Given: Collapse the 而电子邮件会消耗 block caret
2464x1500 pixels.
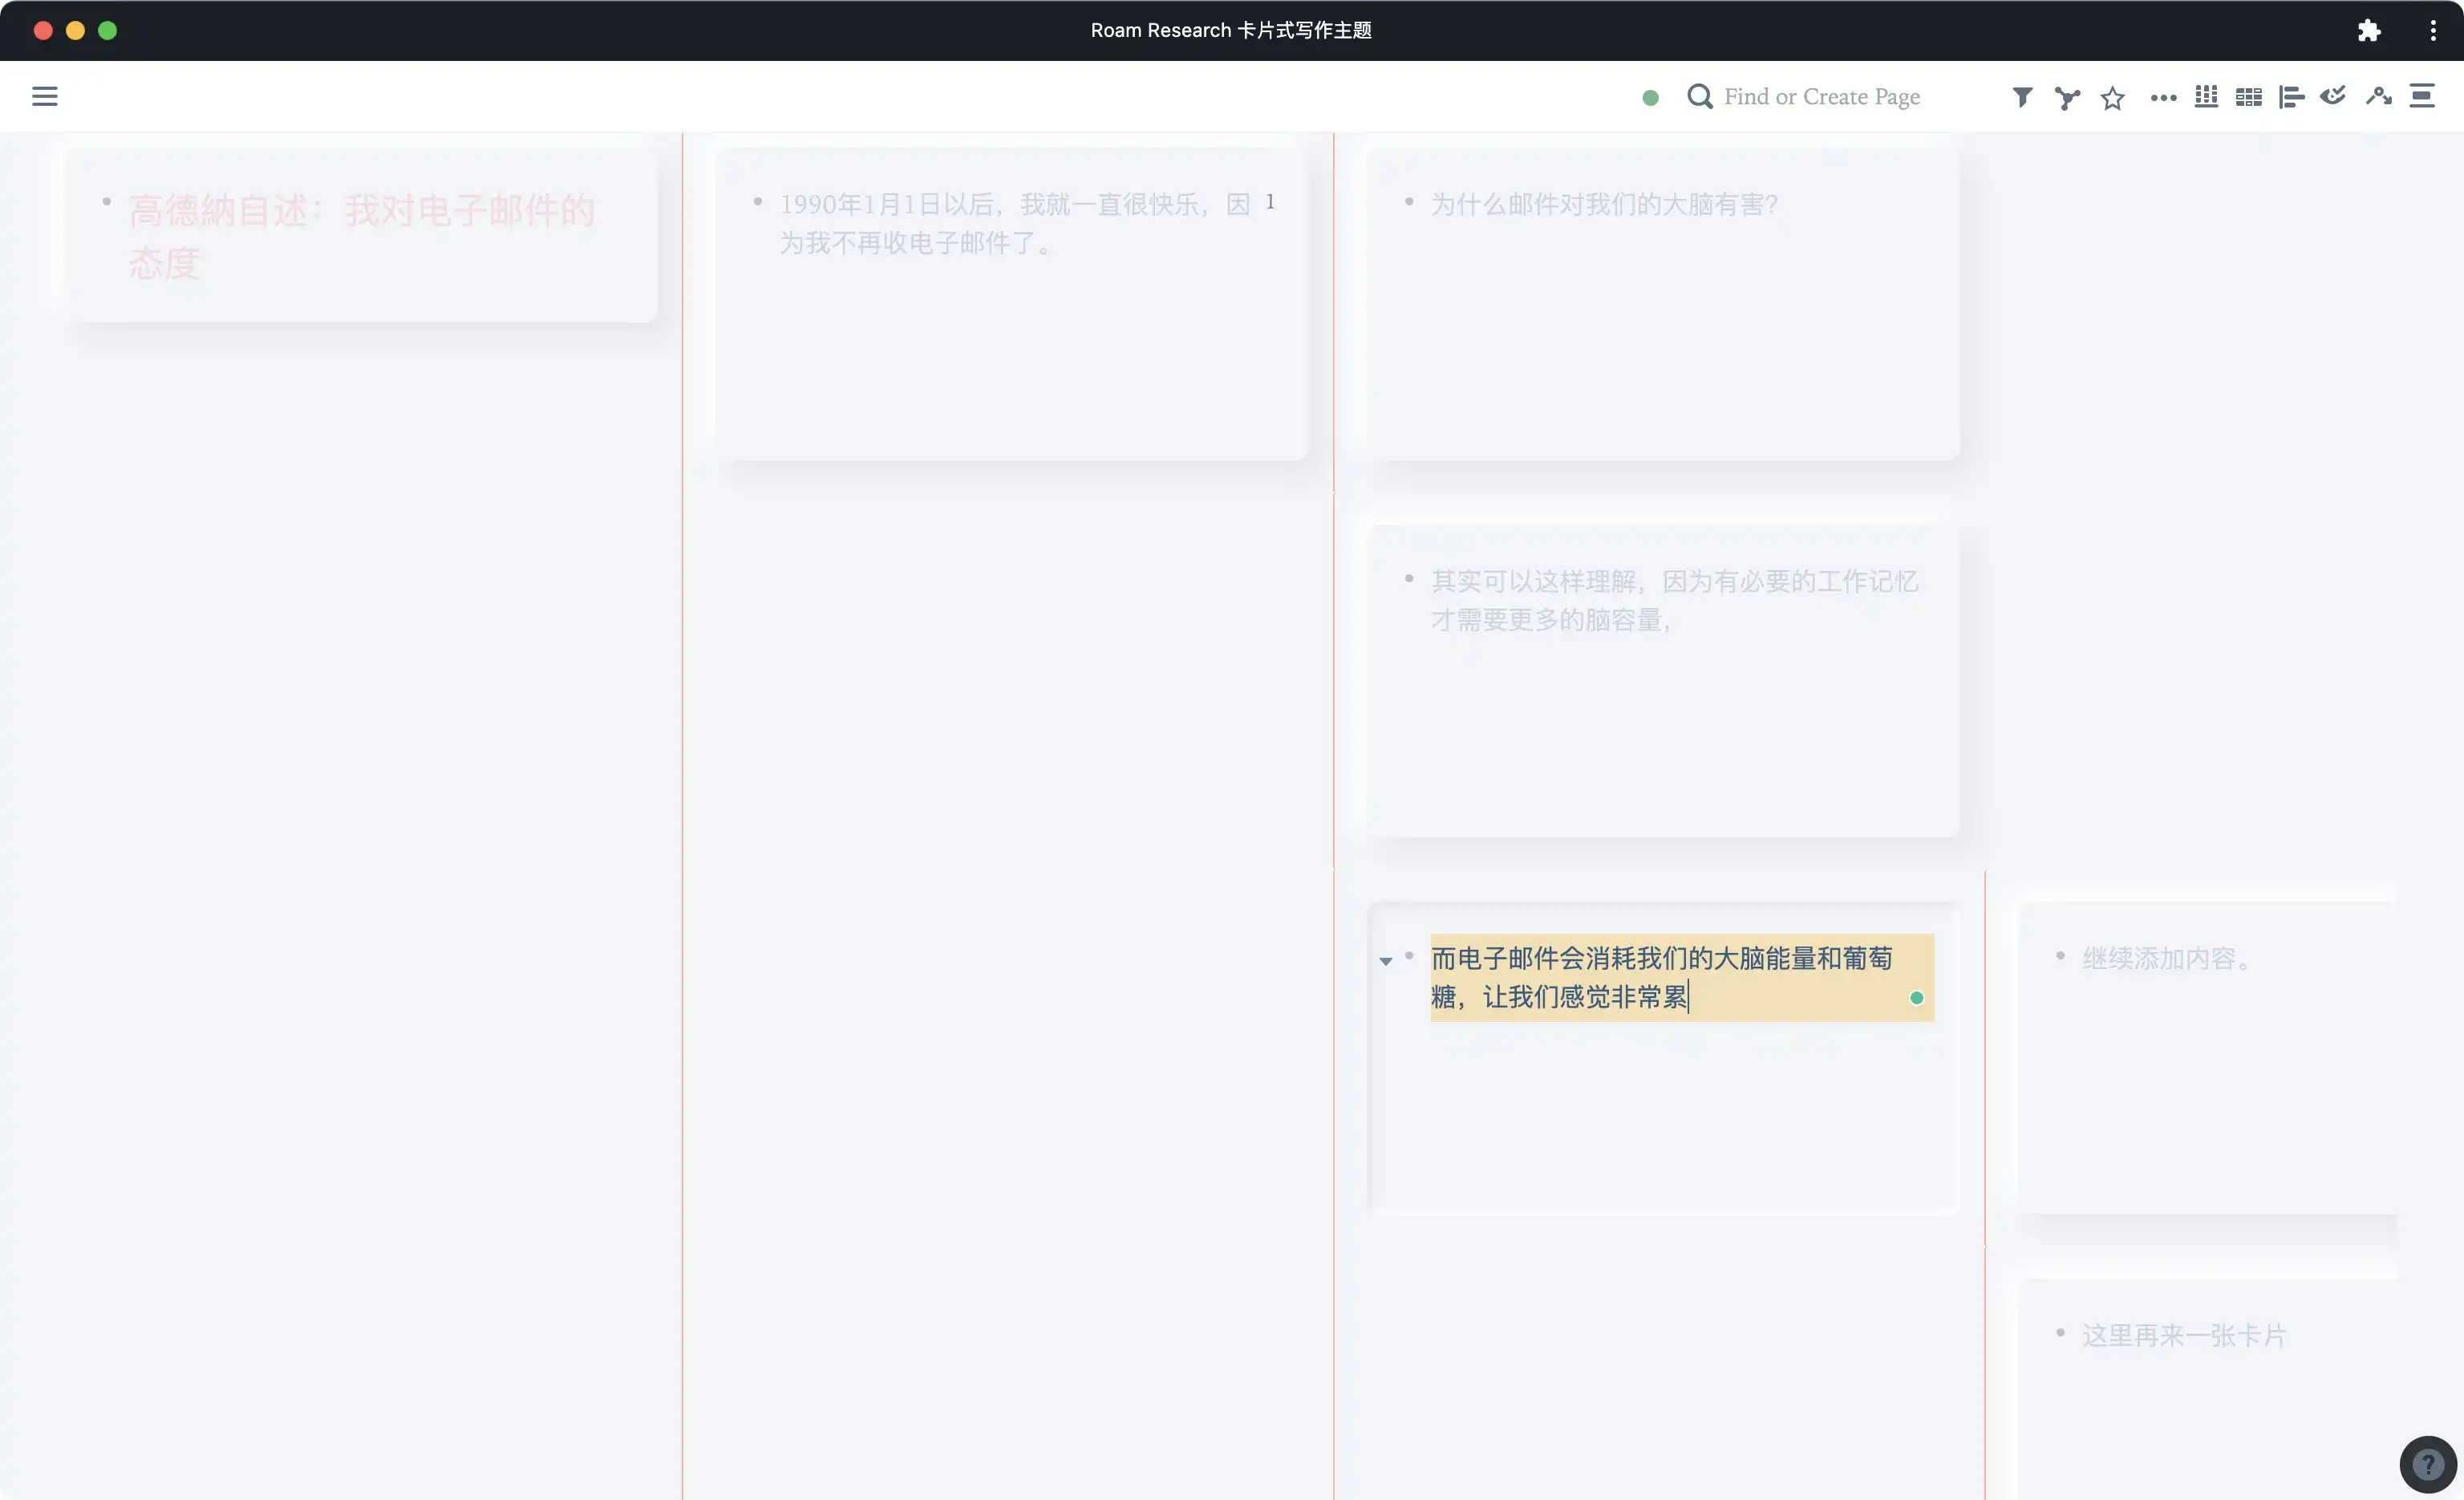Looking at the screenshot, I should pos(1386,961).
